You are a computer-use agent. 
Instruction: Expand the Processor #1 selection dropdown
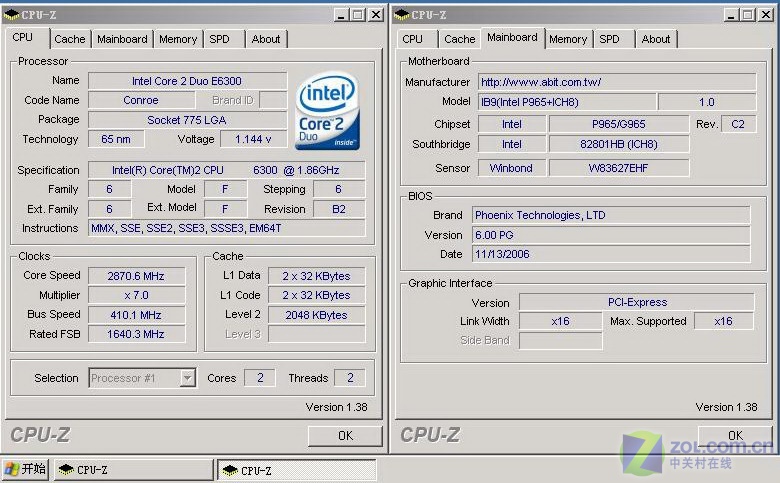click(x=187, y=378)
